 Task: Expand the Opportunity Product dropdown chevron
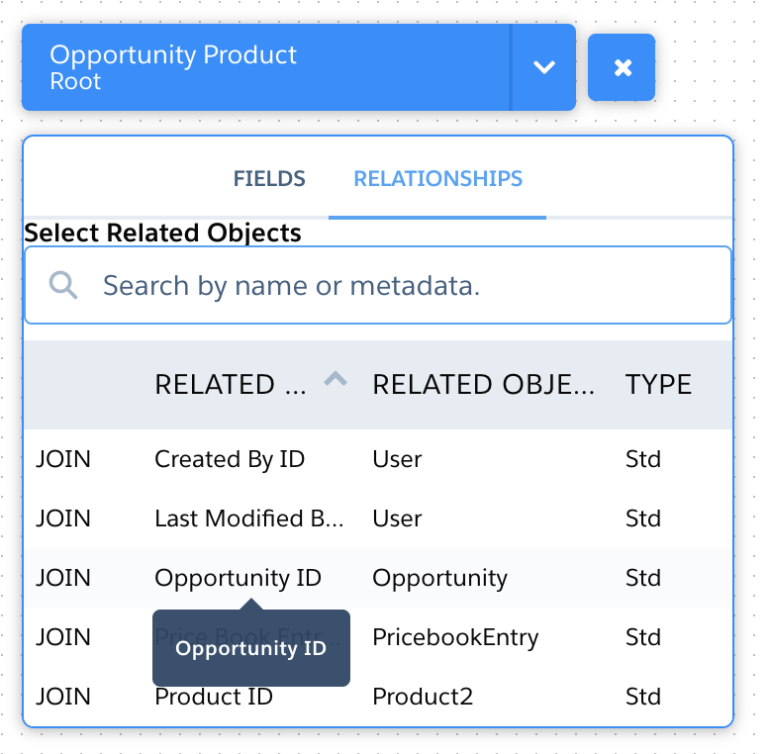(x=543, y=68)
